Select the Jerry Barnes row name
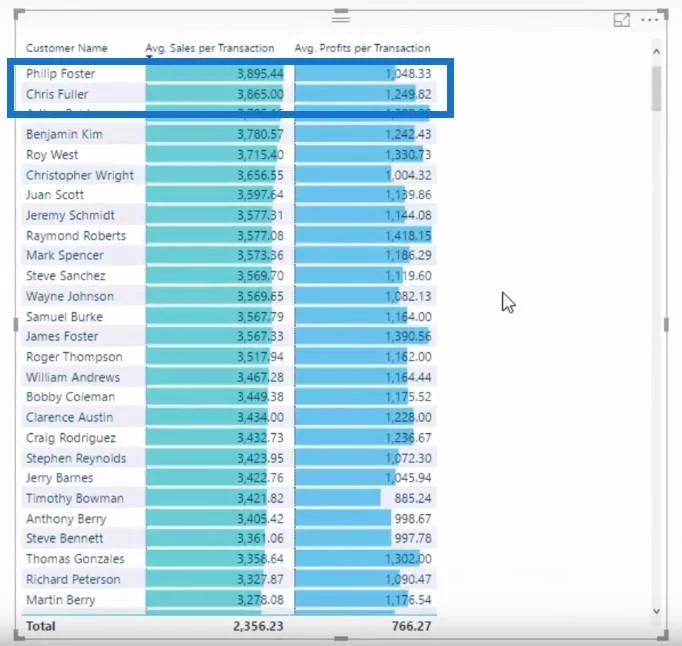Screen dimensions: 682x646 (x=60, y=477)
